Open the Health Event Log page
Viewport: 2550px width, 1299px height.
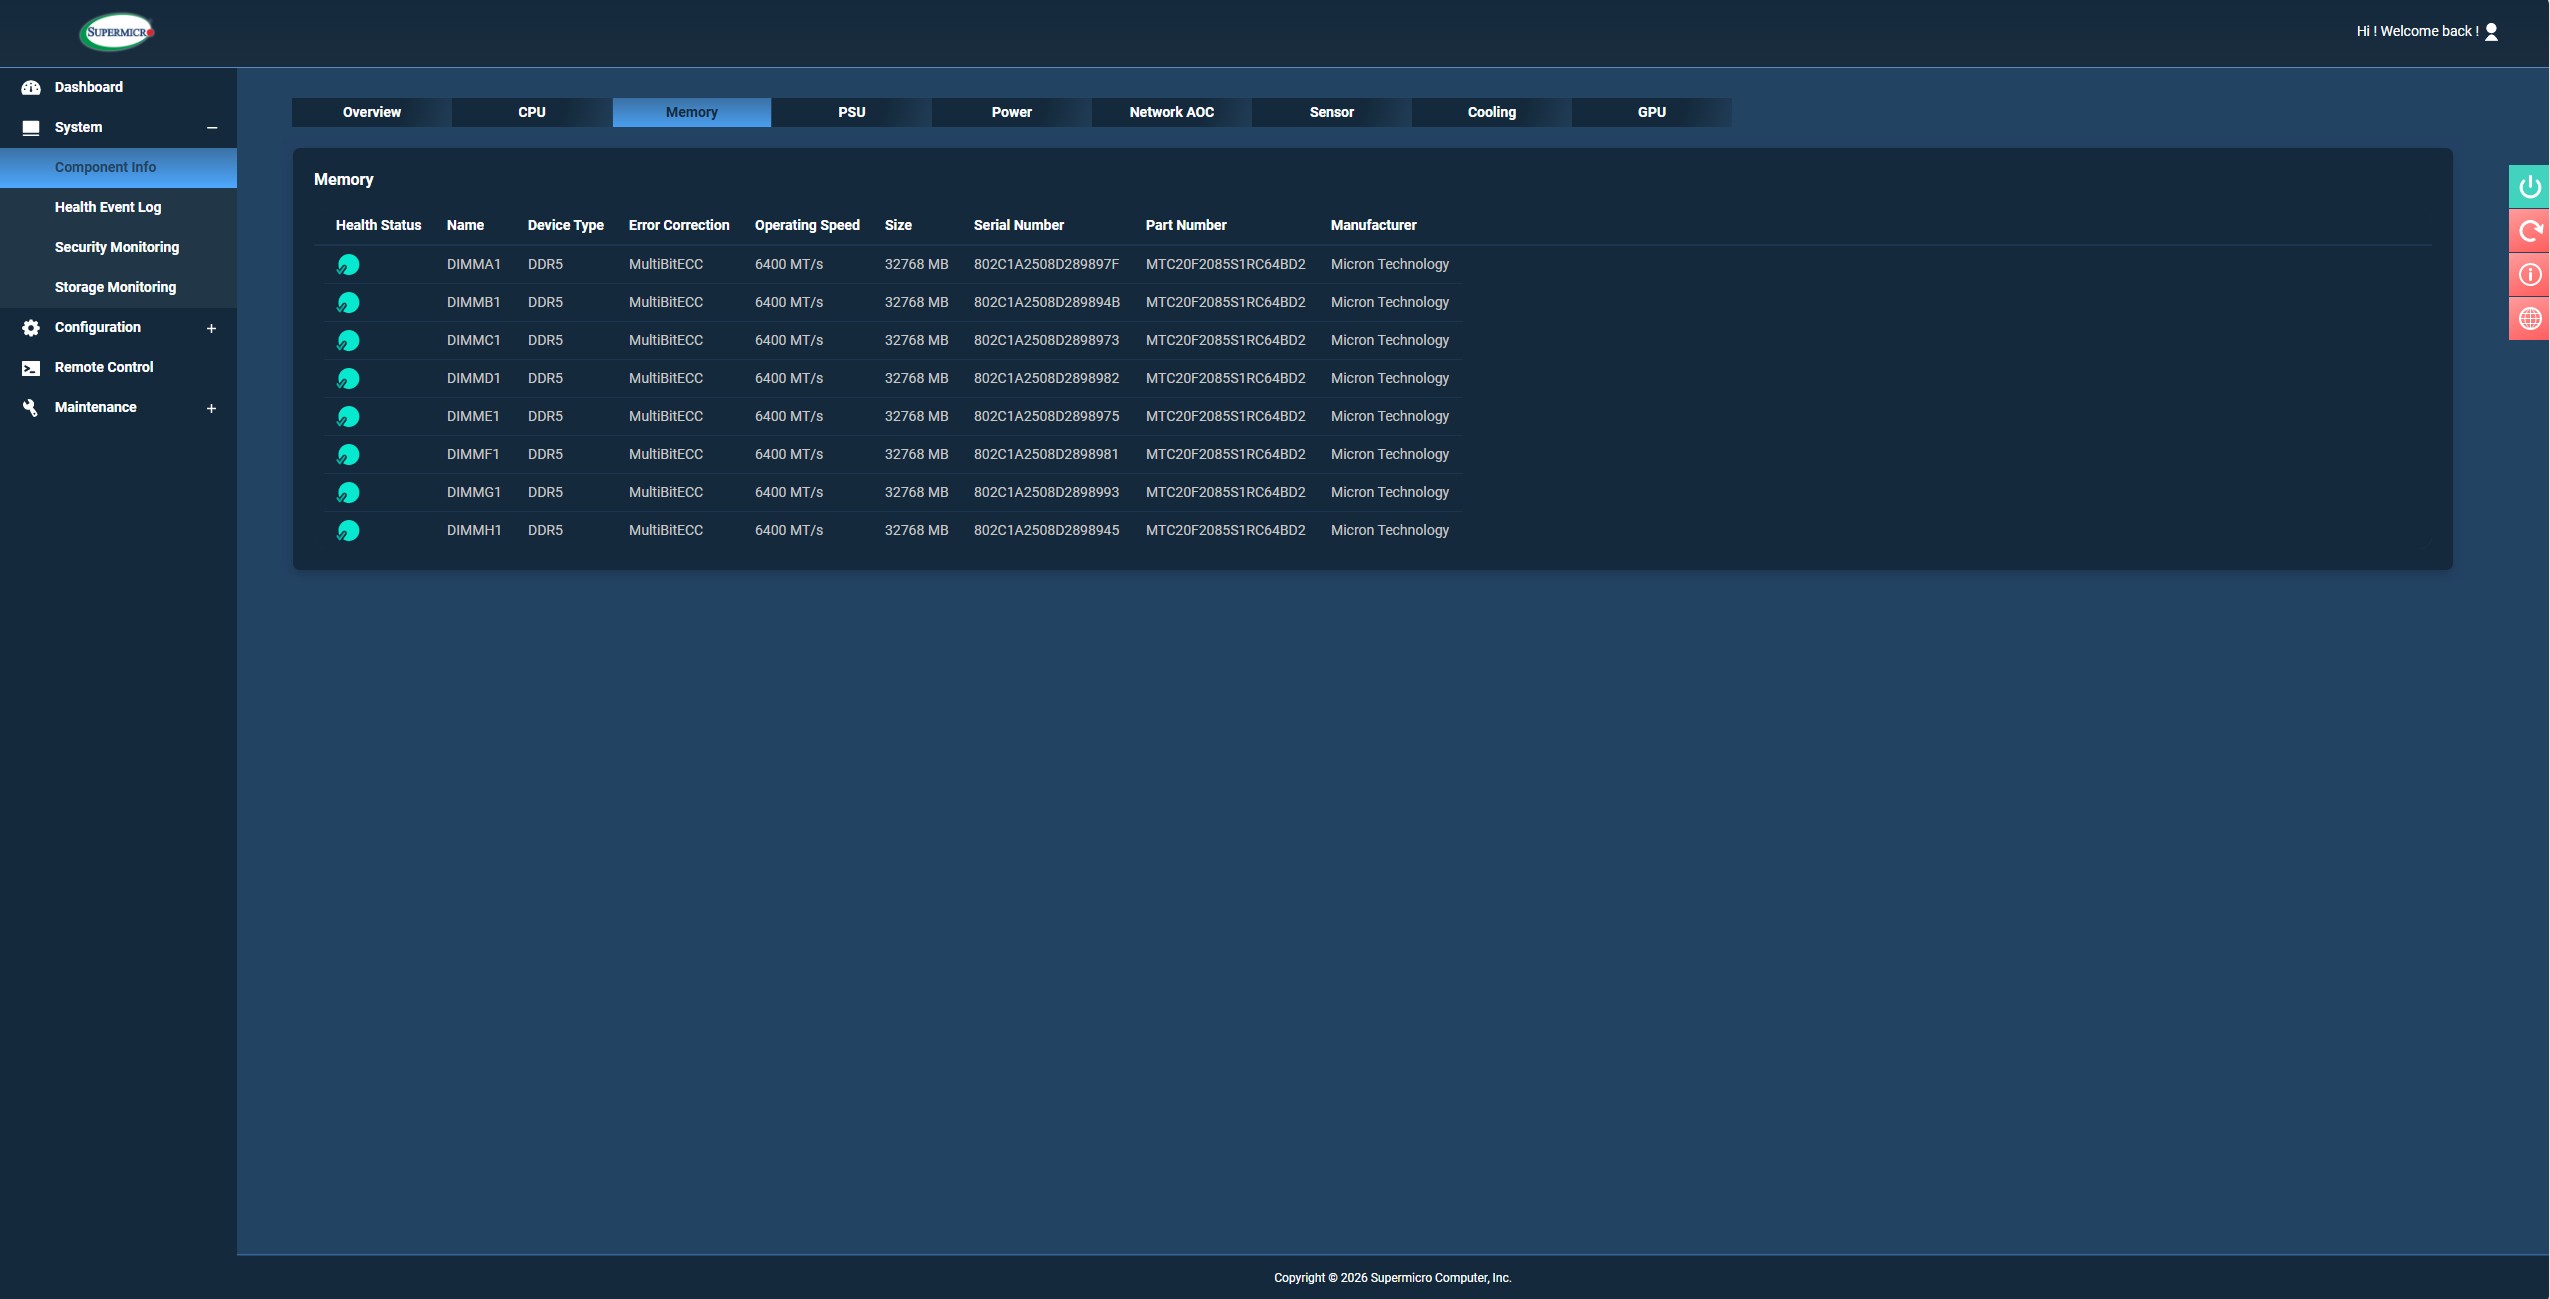(x=107, y=207)
